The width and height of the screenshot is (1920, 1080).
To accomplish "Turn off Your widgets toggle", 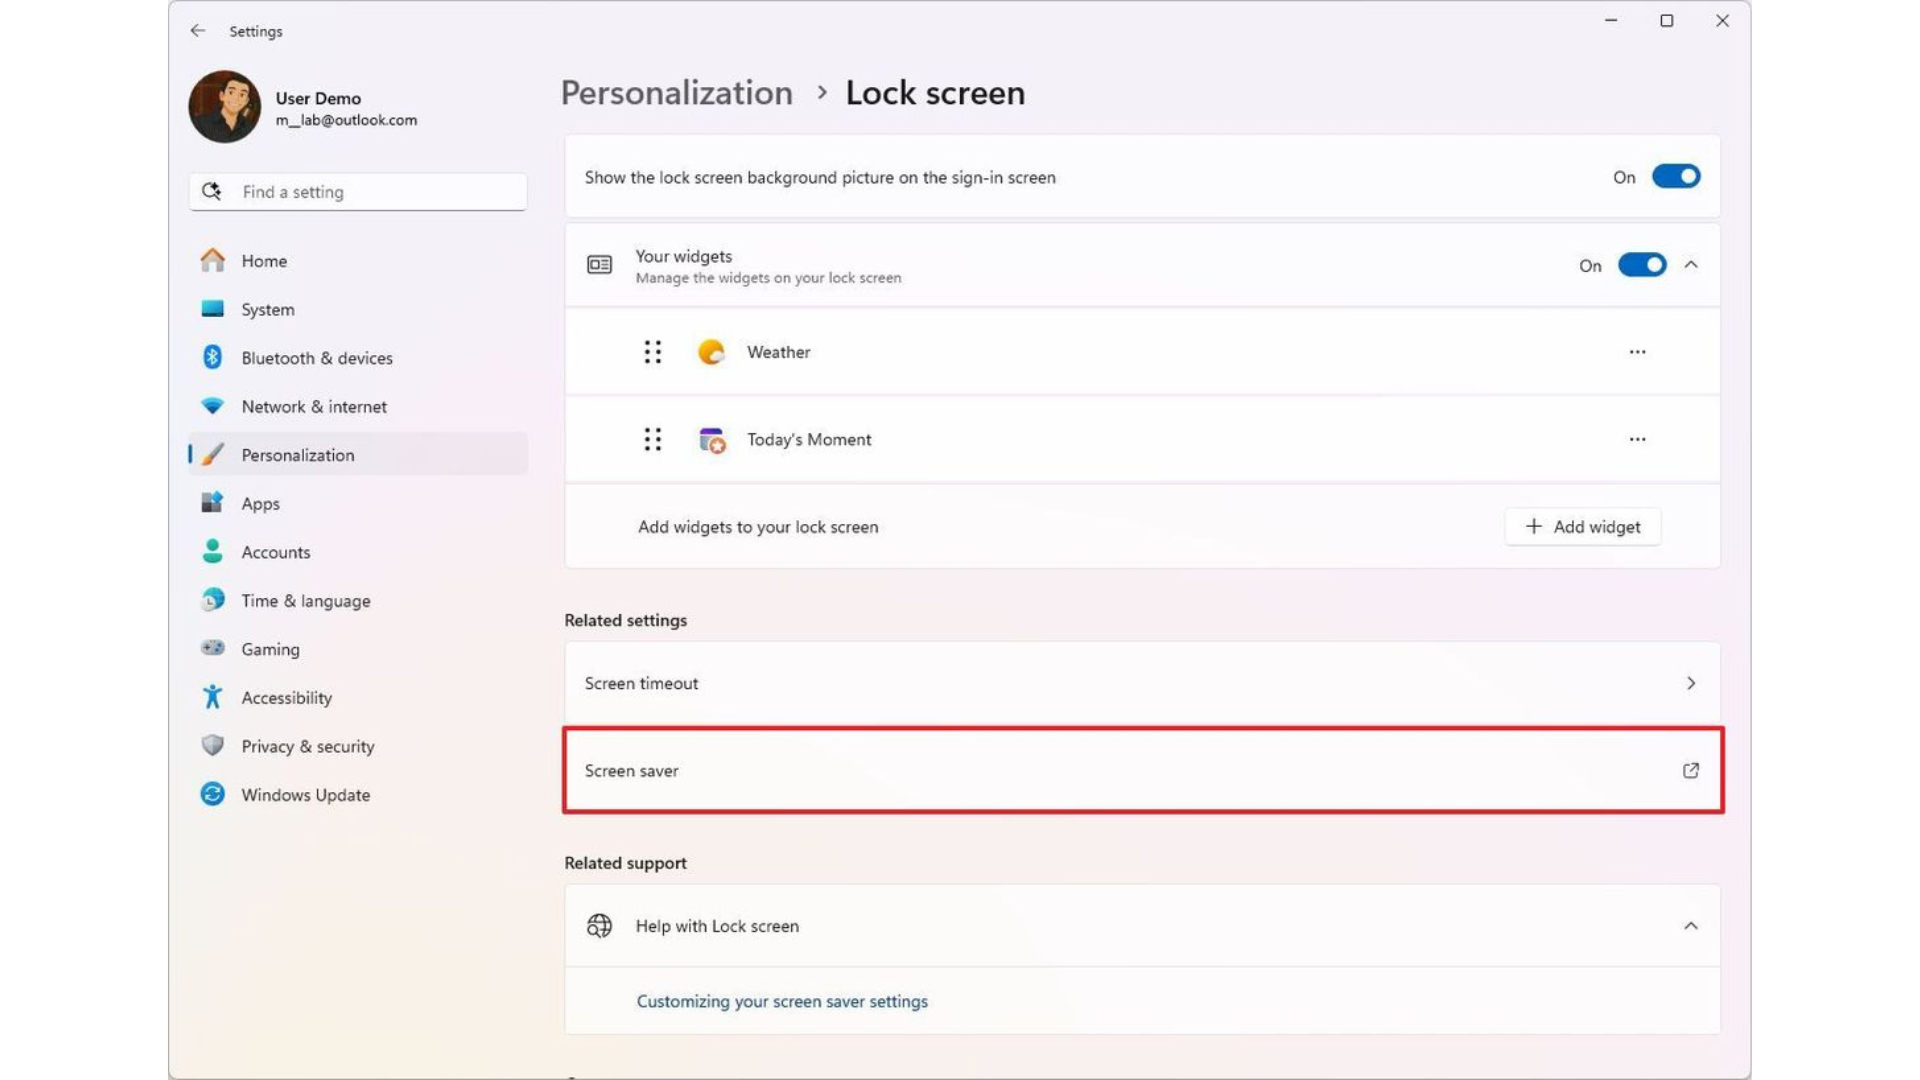I will point(1641,265).
